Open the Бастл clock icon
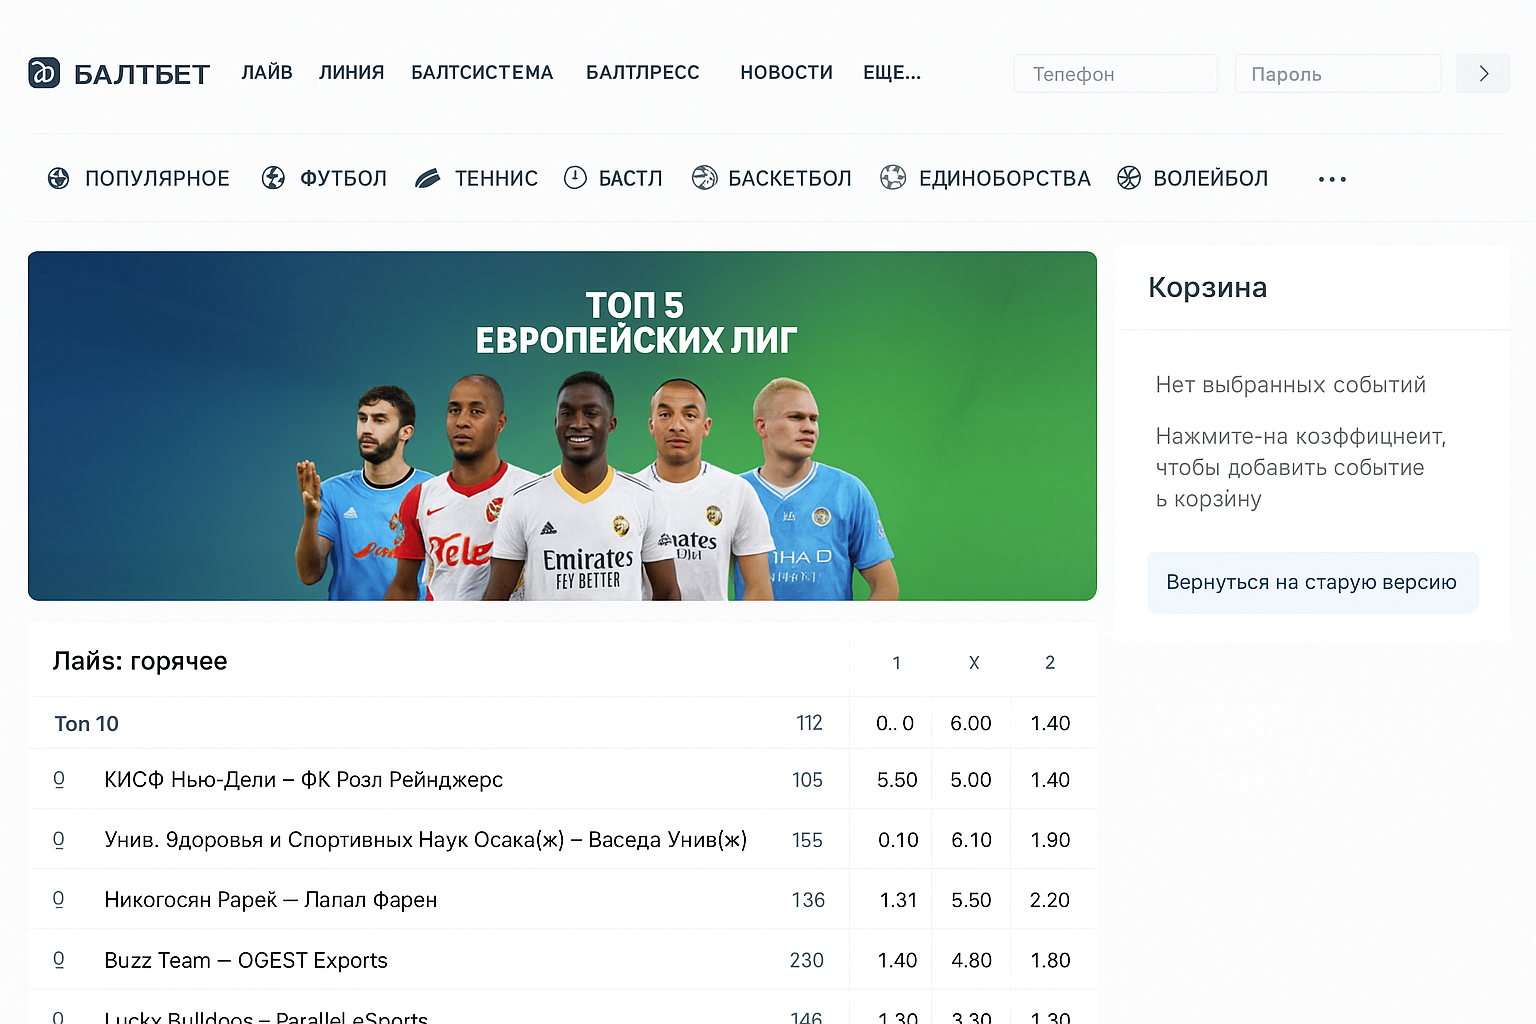This screenshot has width=1536, height=1024. pyautogui.click(x=575, y=178)
